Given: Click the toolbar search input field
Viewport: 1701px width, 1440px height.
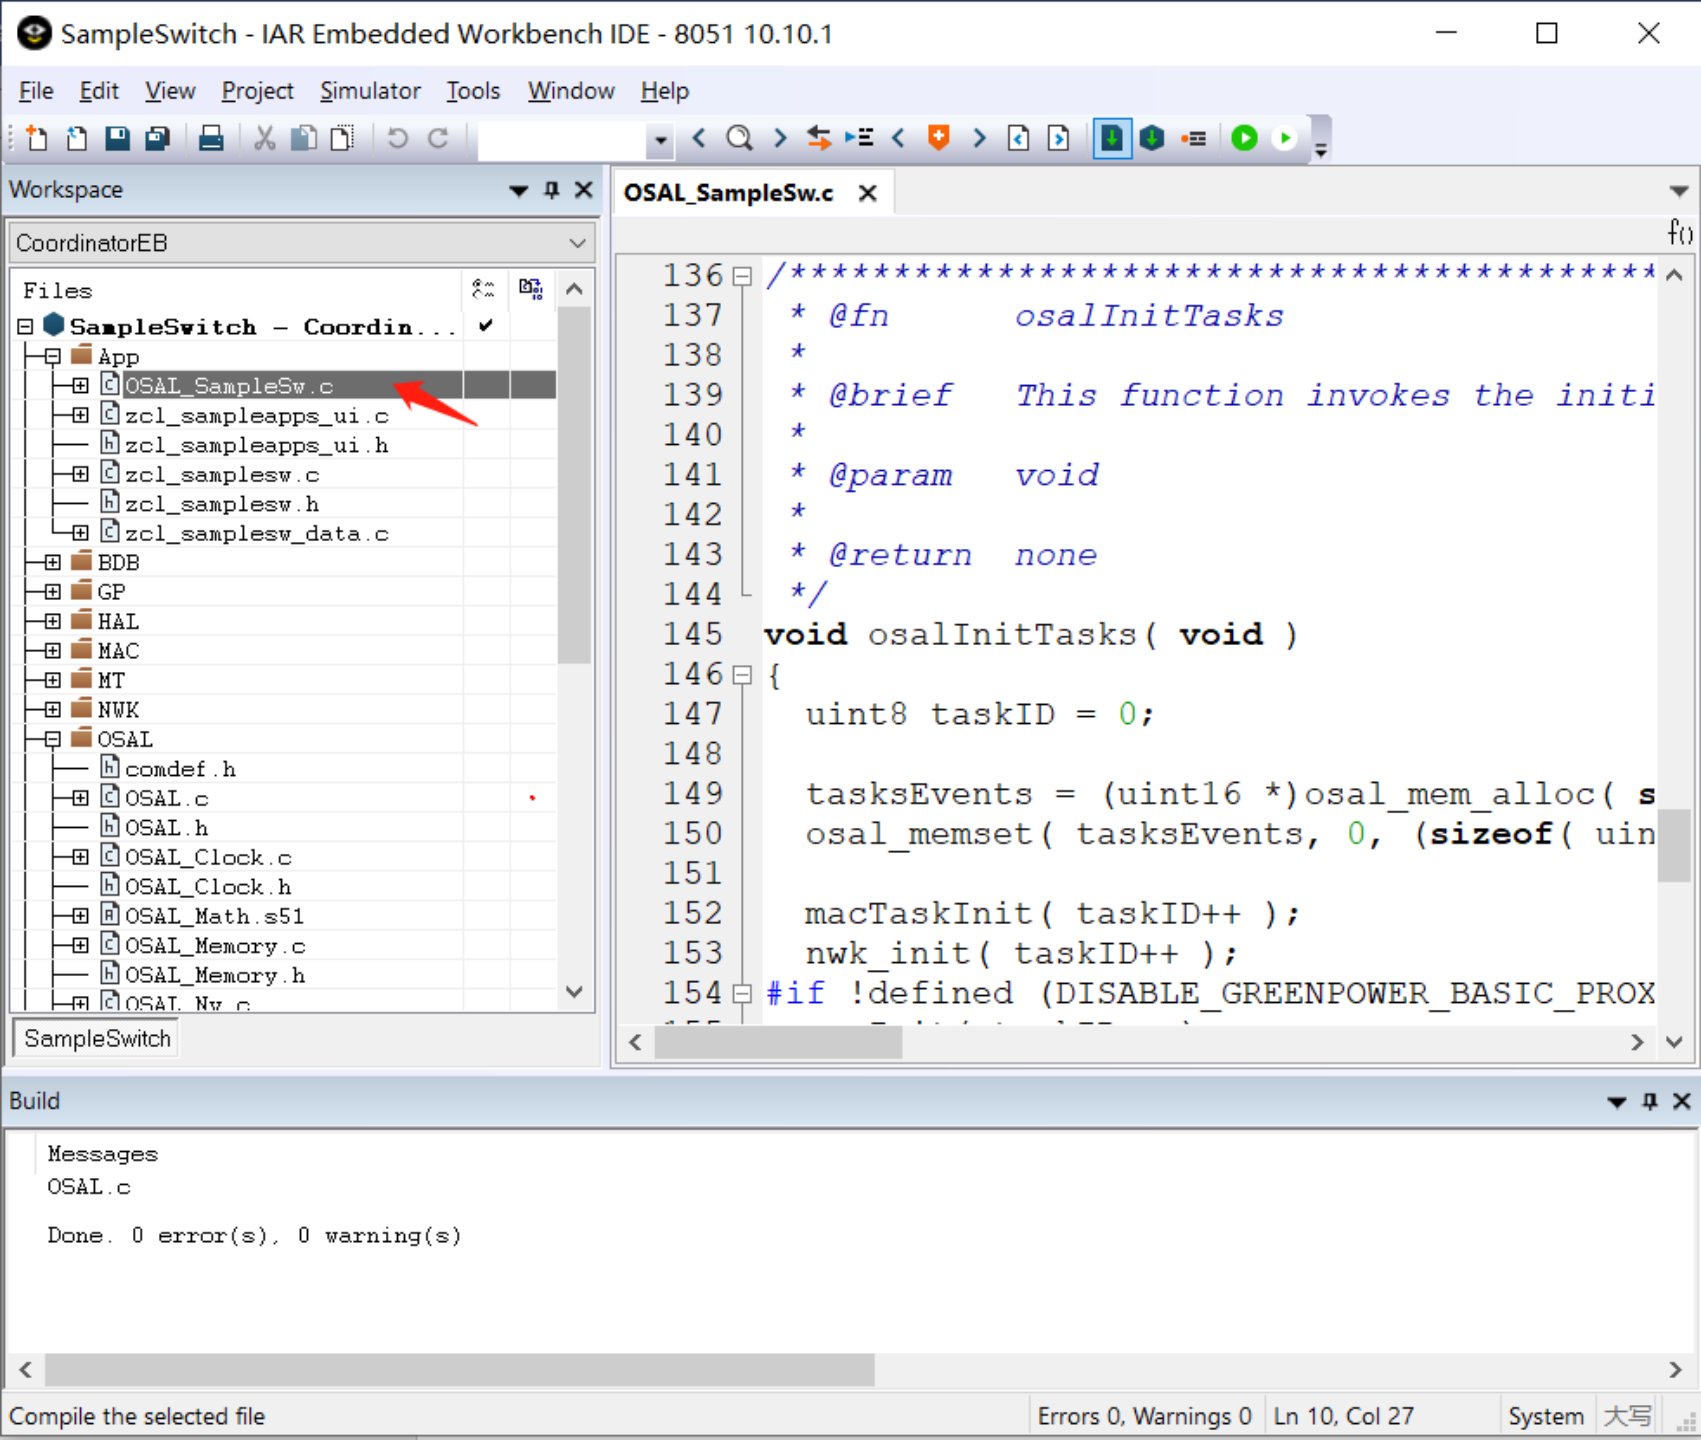Looking at the screenshot, I should point(563,140).
